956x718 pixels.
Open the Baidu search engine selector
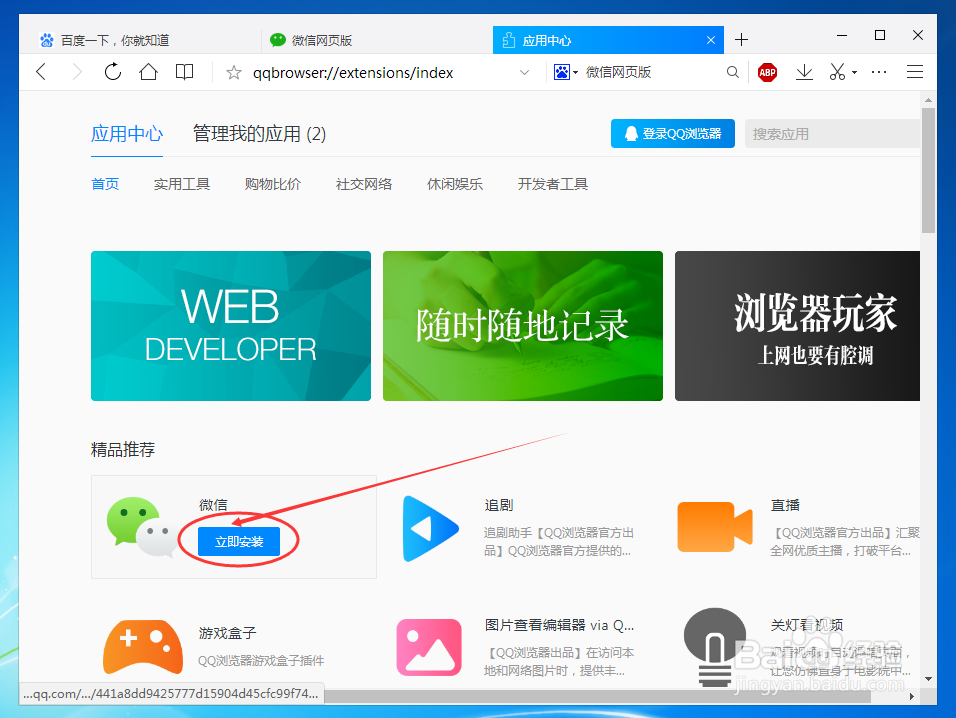pyautogui.click(x=565, y=72)
